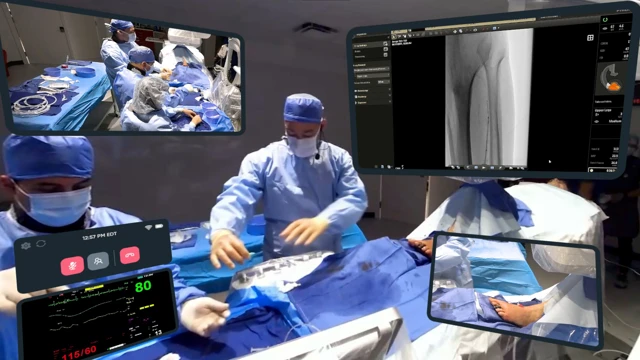Open the call settings gear icon
Viewport: 640px width, 360px height.
[26, 246]
